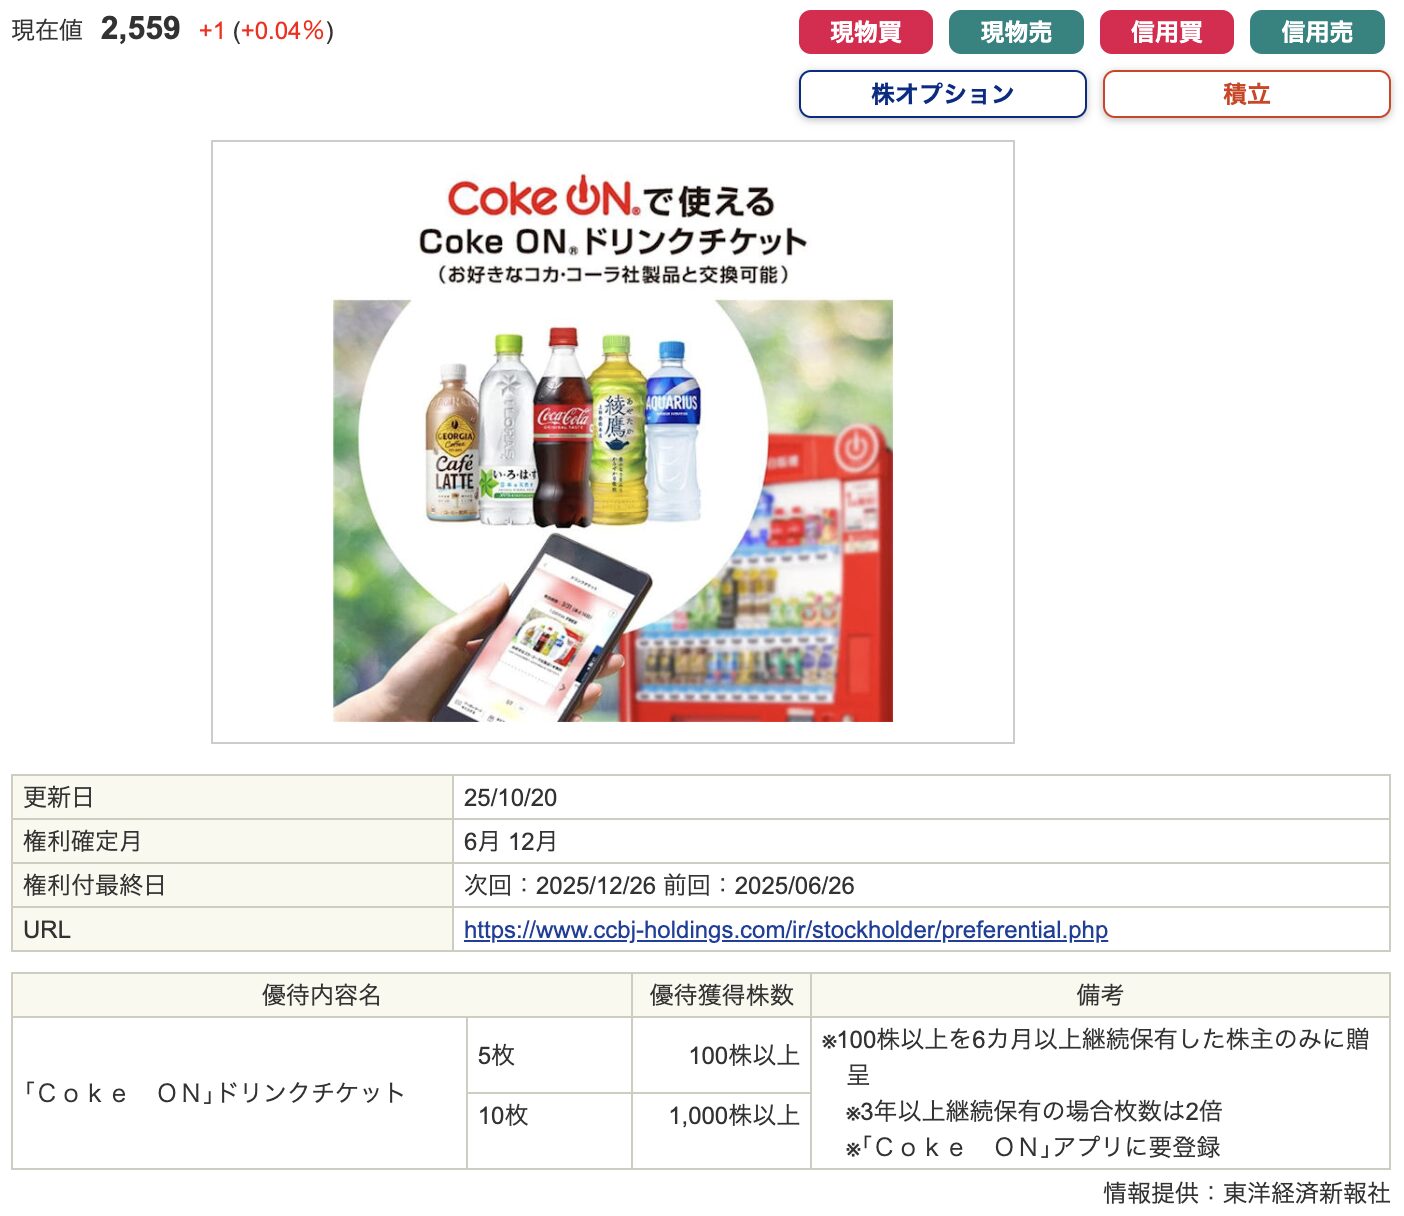
Task: Open the 株オプション page
Action: click(x=942, y=94)
